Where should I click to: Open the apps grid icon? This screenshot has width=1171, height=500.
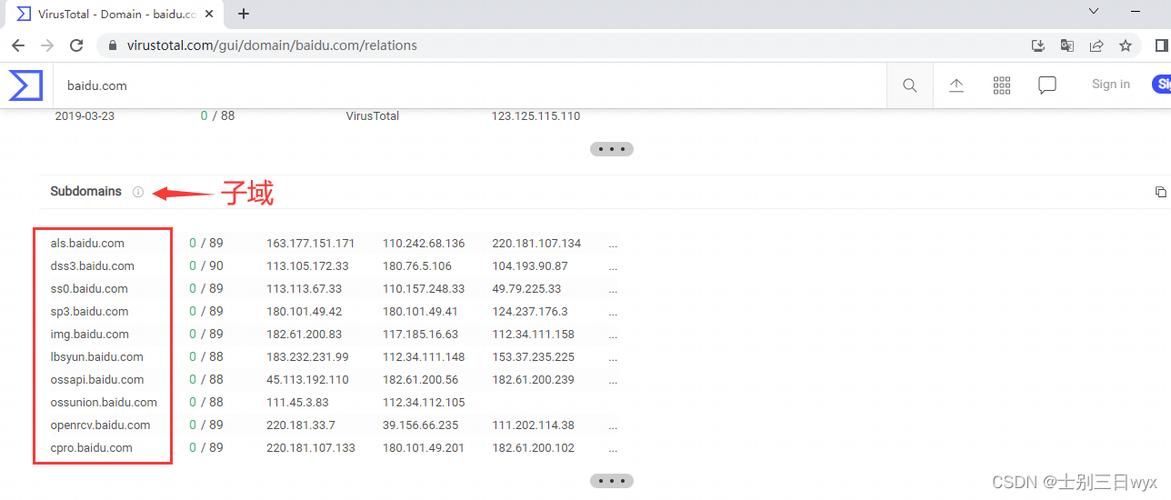pos(1001,85)
